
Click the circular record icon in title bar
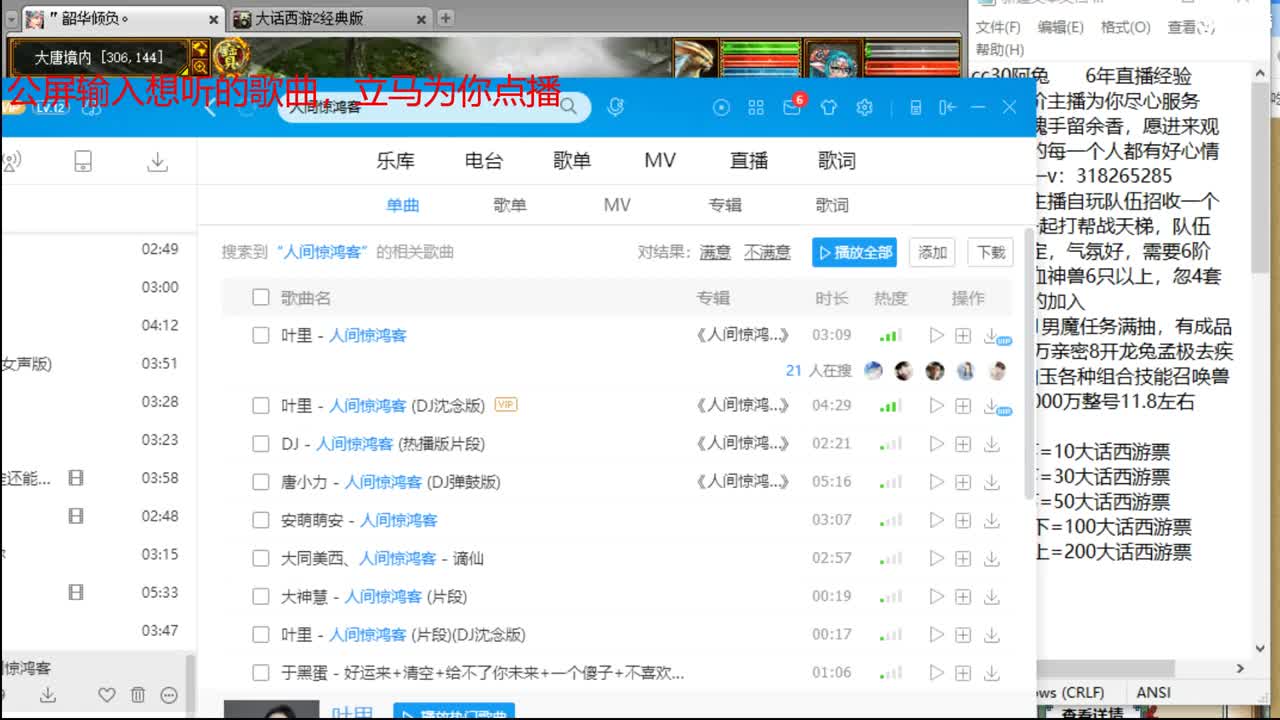(x=721, y=107)
